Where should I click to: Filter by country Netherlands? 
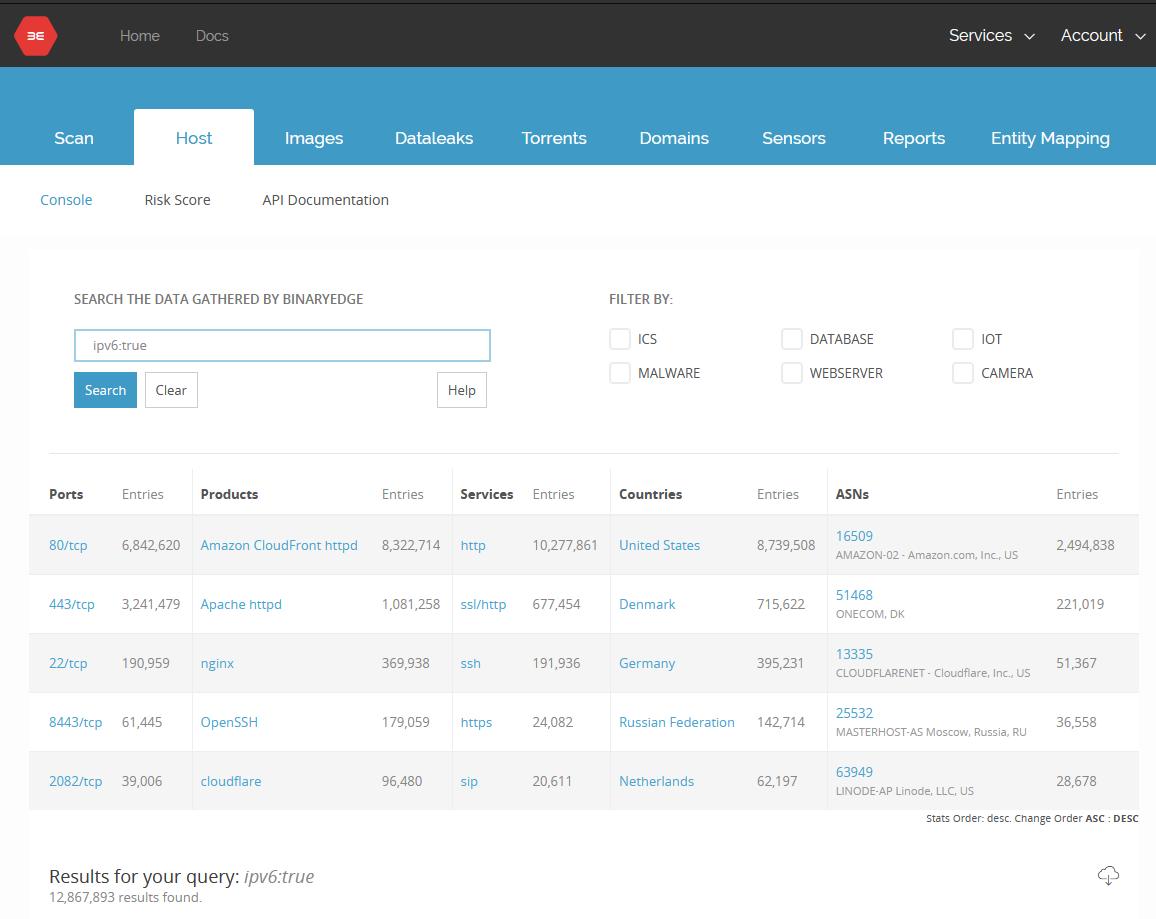click(656, 781)
